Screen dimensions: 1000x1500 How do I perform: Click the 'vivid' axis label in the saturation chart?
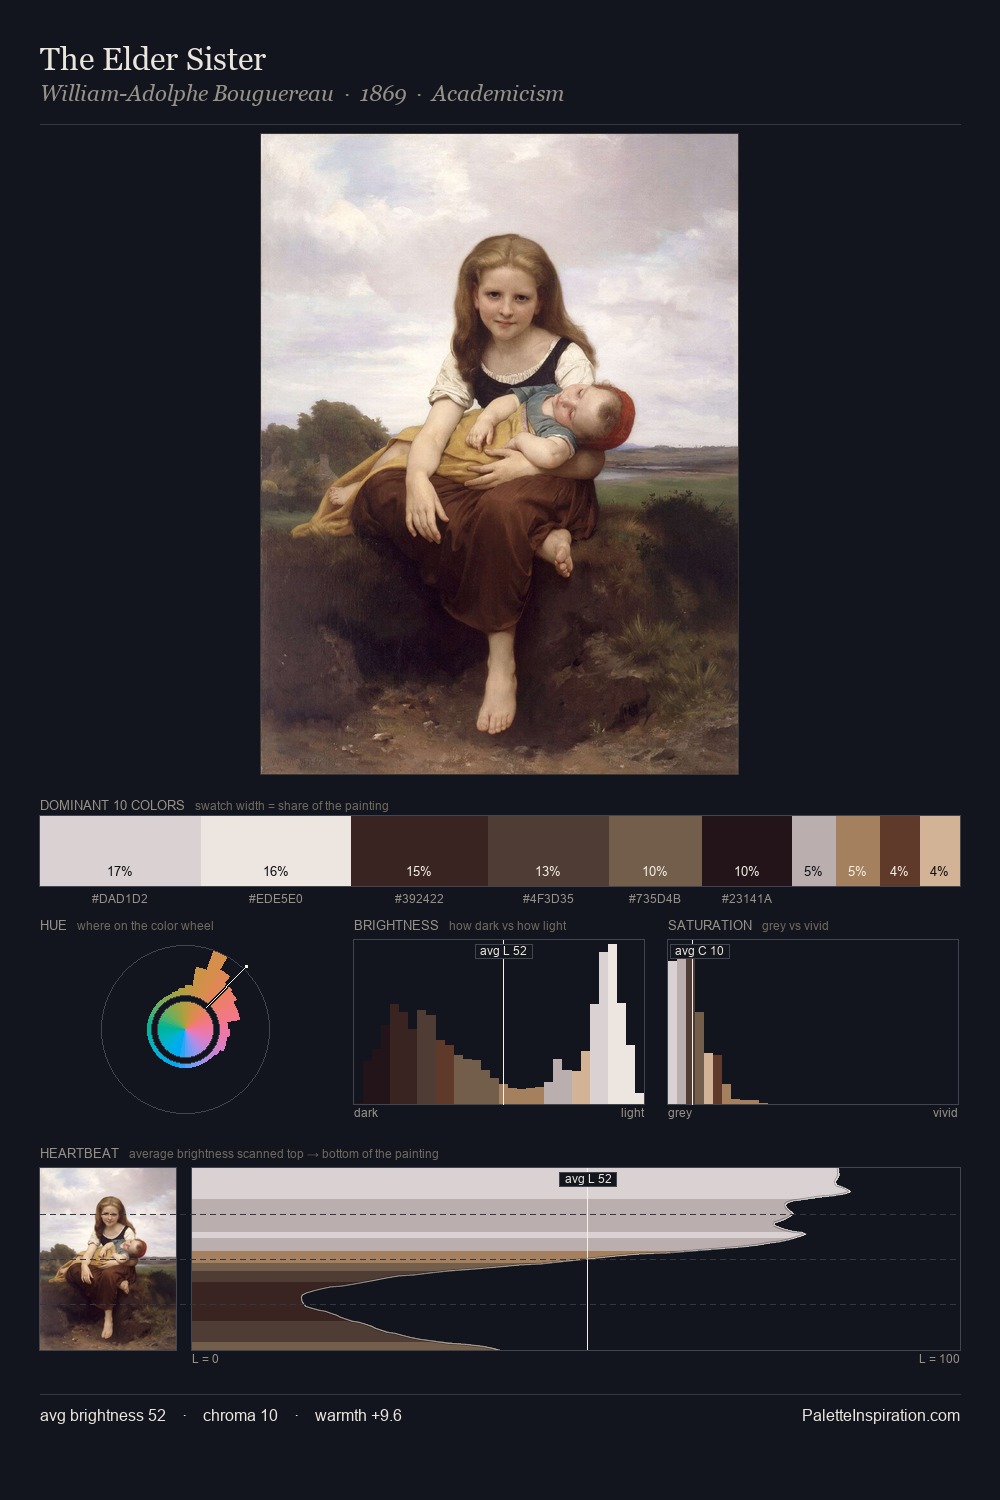[x=945, y=1113]
